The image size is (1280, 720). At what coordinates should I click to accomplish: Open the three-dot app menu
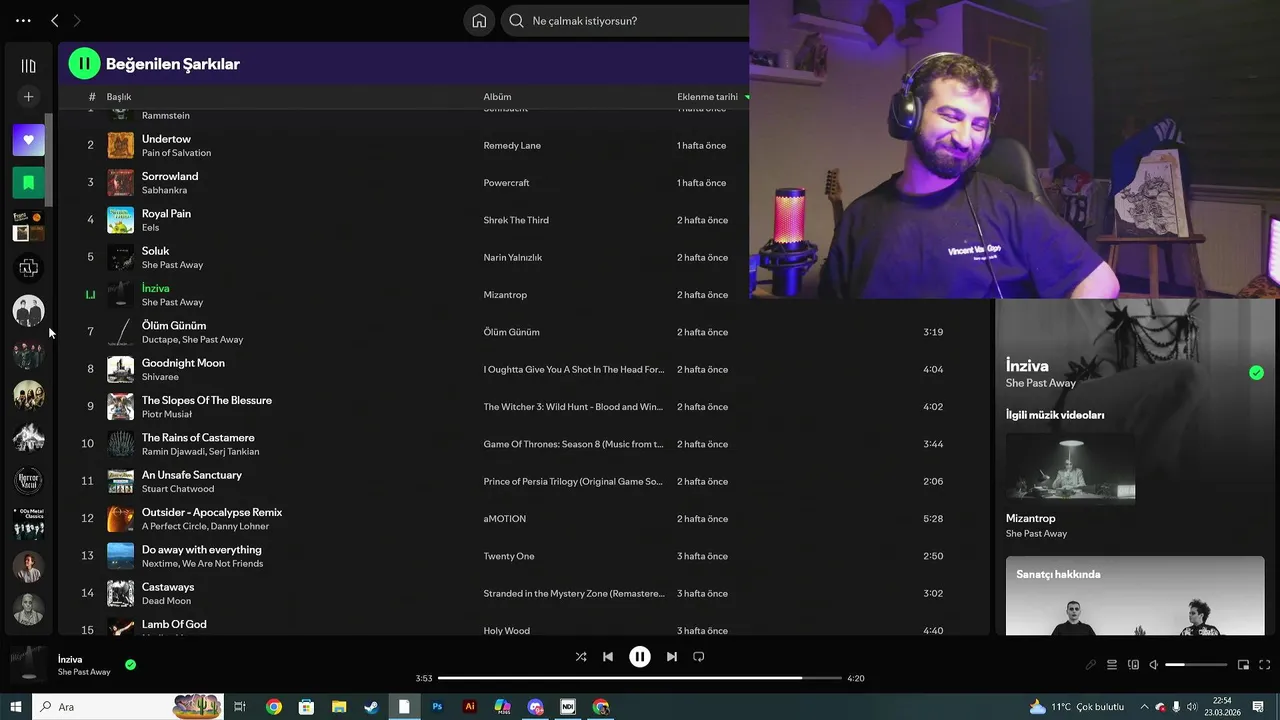23,20
